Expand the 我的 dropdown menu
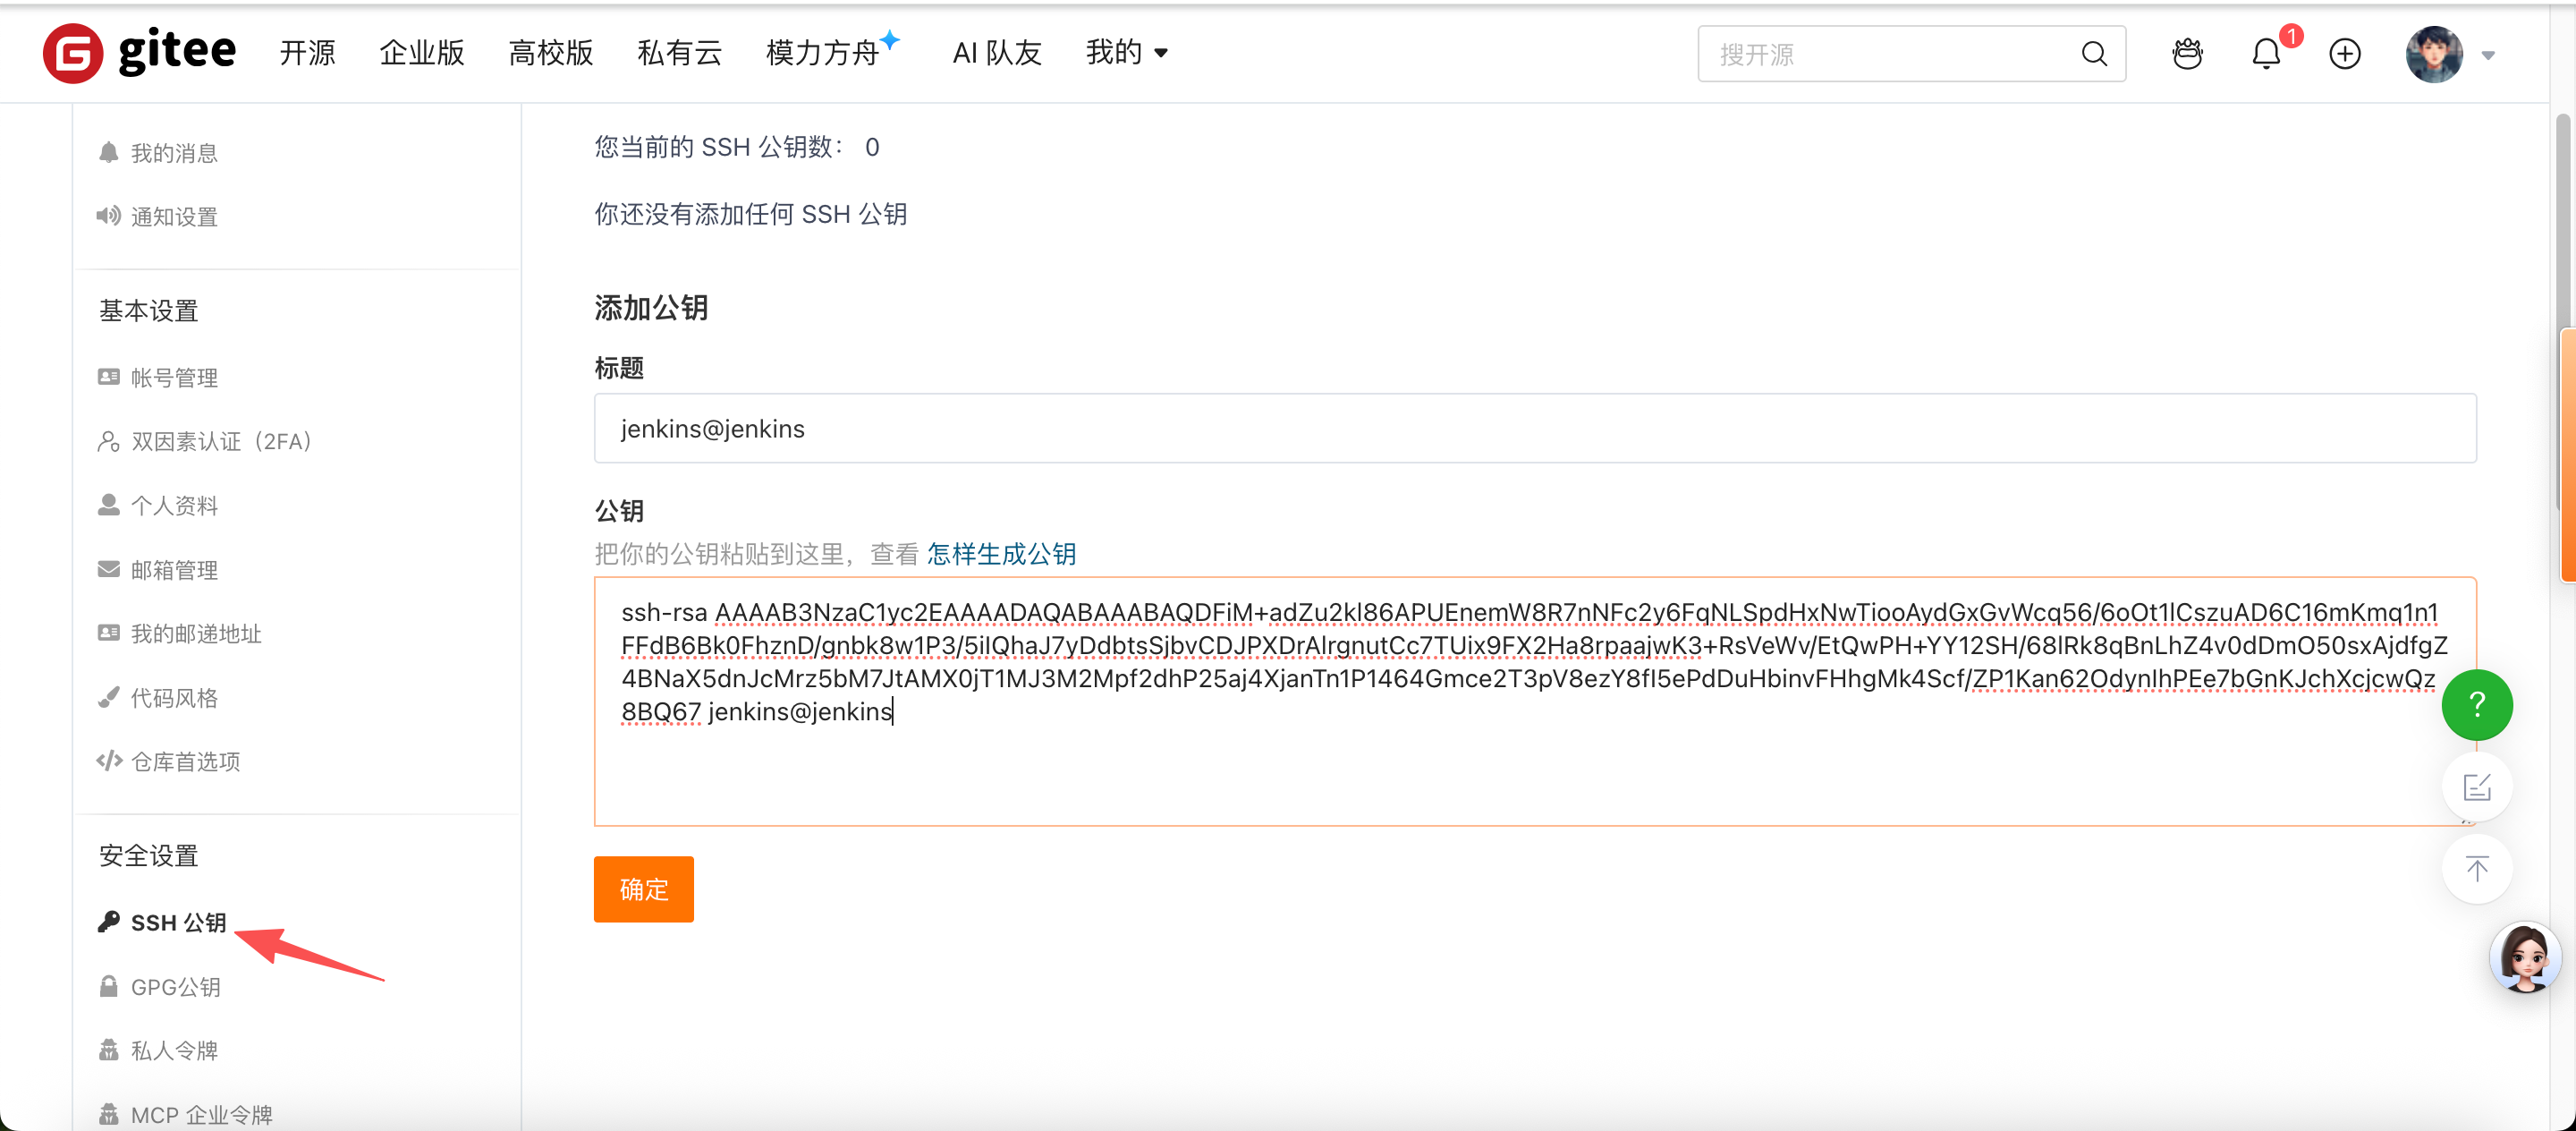This screenshot has width=2576, height=1131. pos(1126,53)
